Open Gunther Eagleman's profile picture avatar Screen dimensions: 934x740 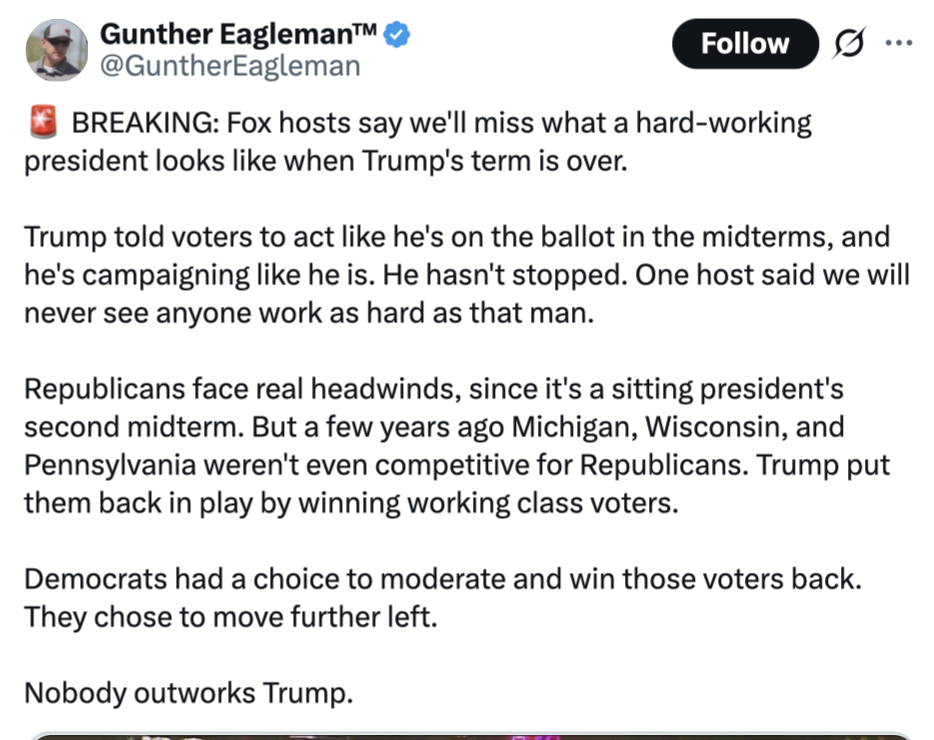pyautogui.click(x=57, y=50)
